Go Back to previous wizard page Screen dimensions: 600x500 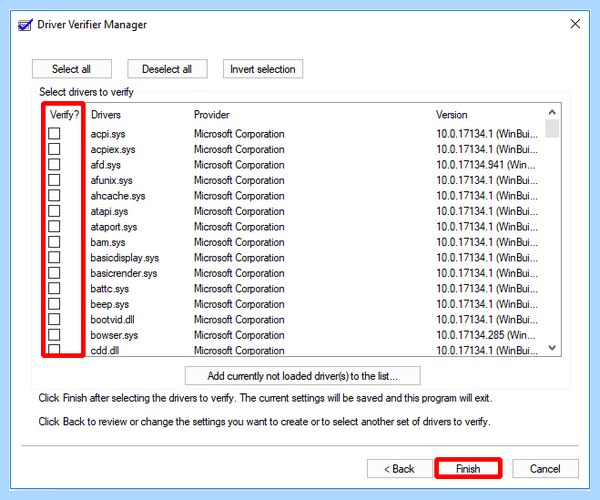coord(399,469)
